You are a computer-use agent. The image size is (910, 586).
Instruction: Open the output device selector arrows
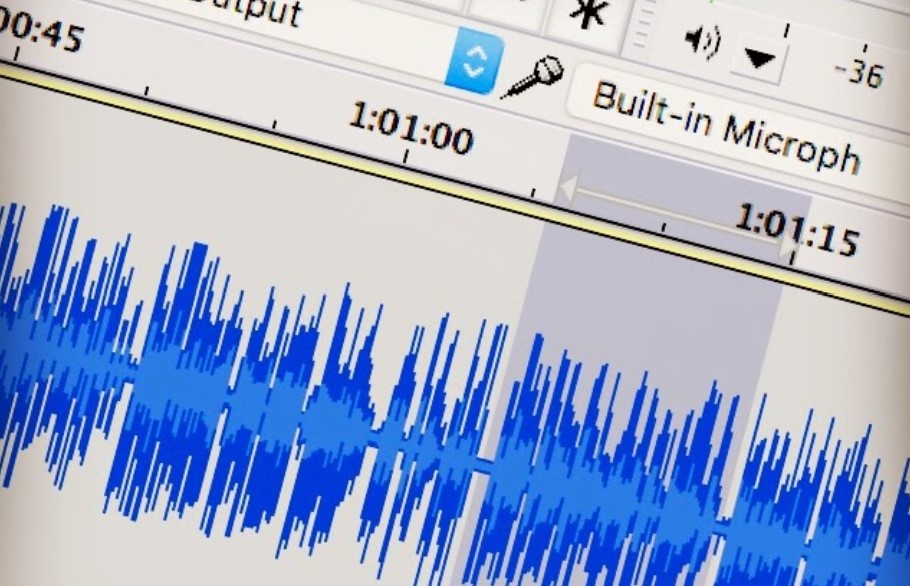point(475,61)
